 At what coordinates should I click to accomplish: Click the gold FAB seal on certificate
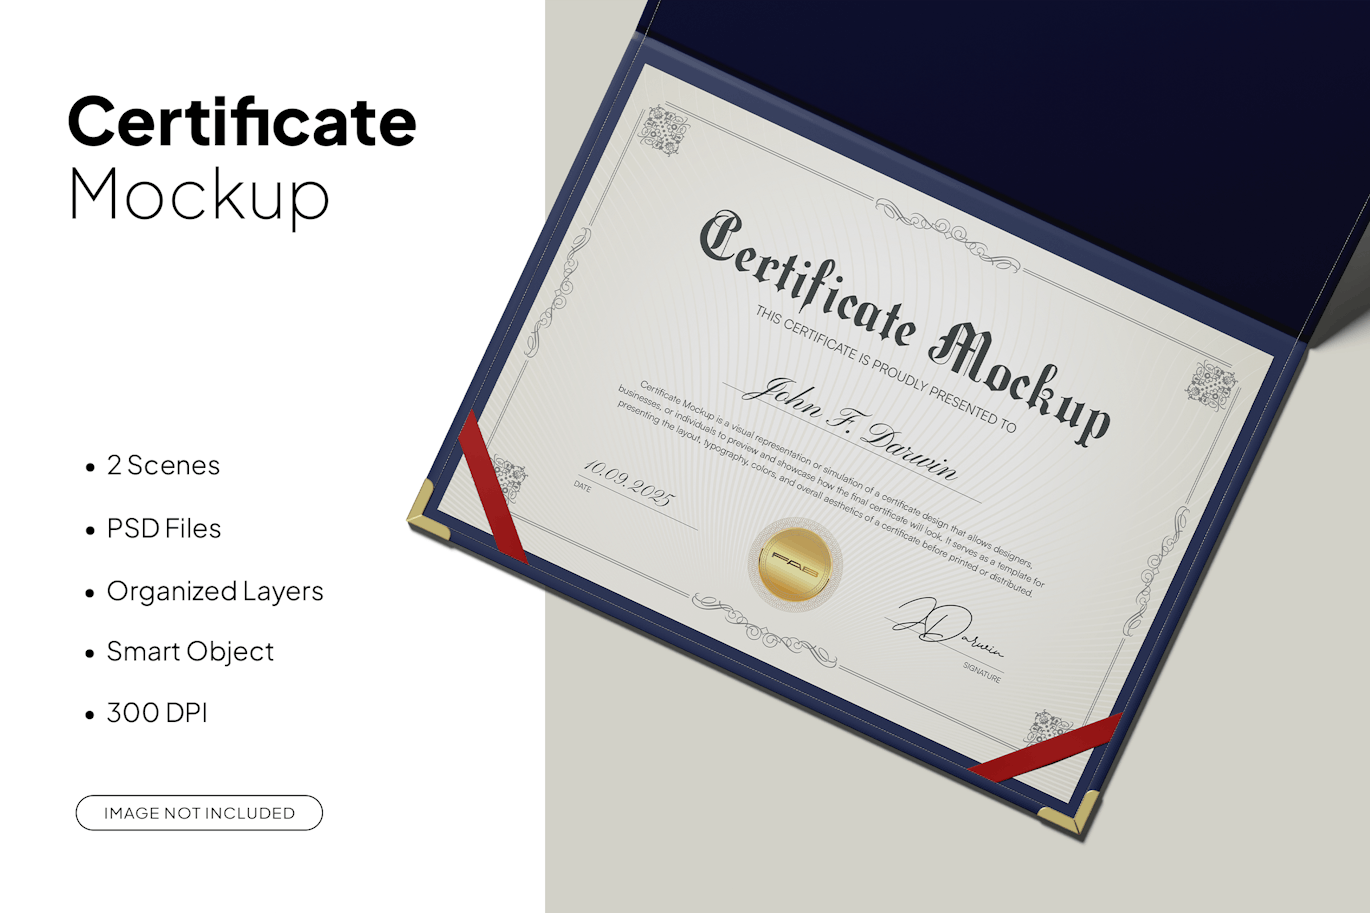click(x=796, y=564)
